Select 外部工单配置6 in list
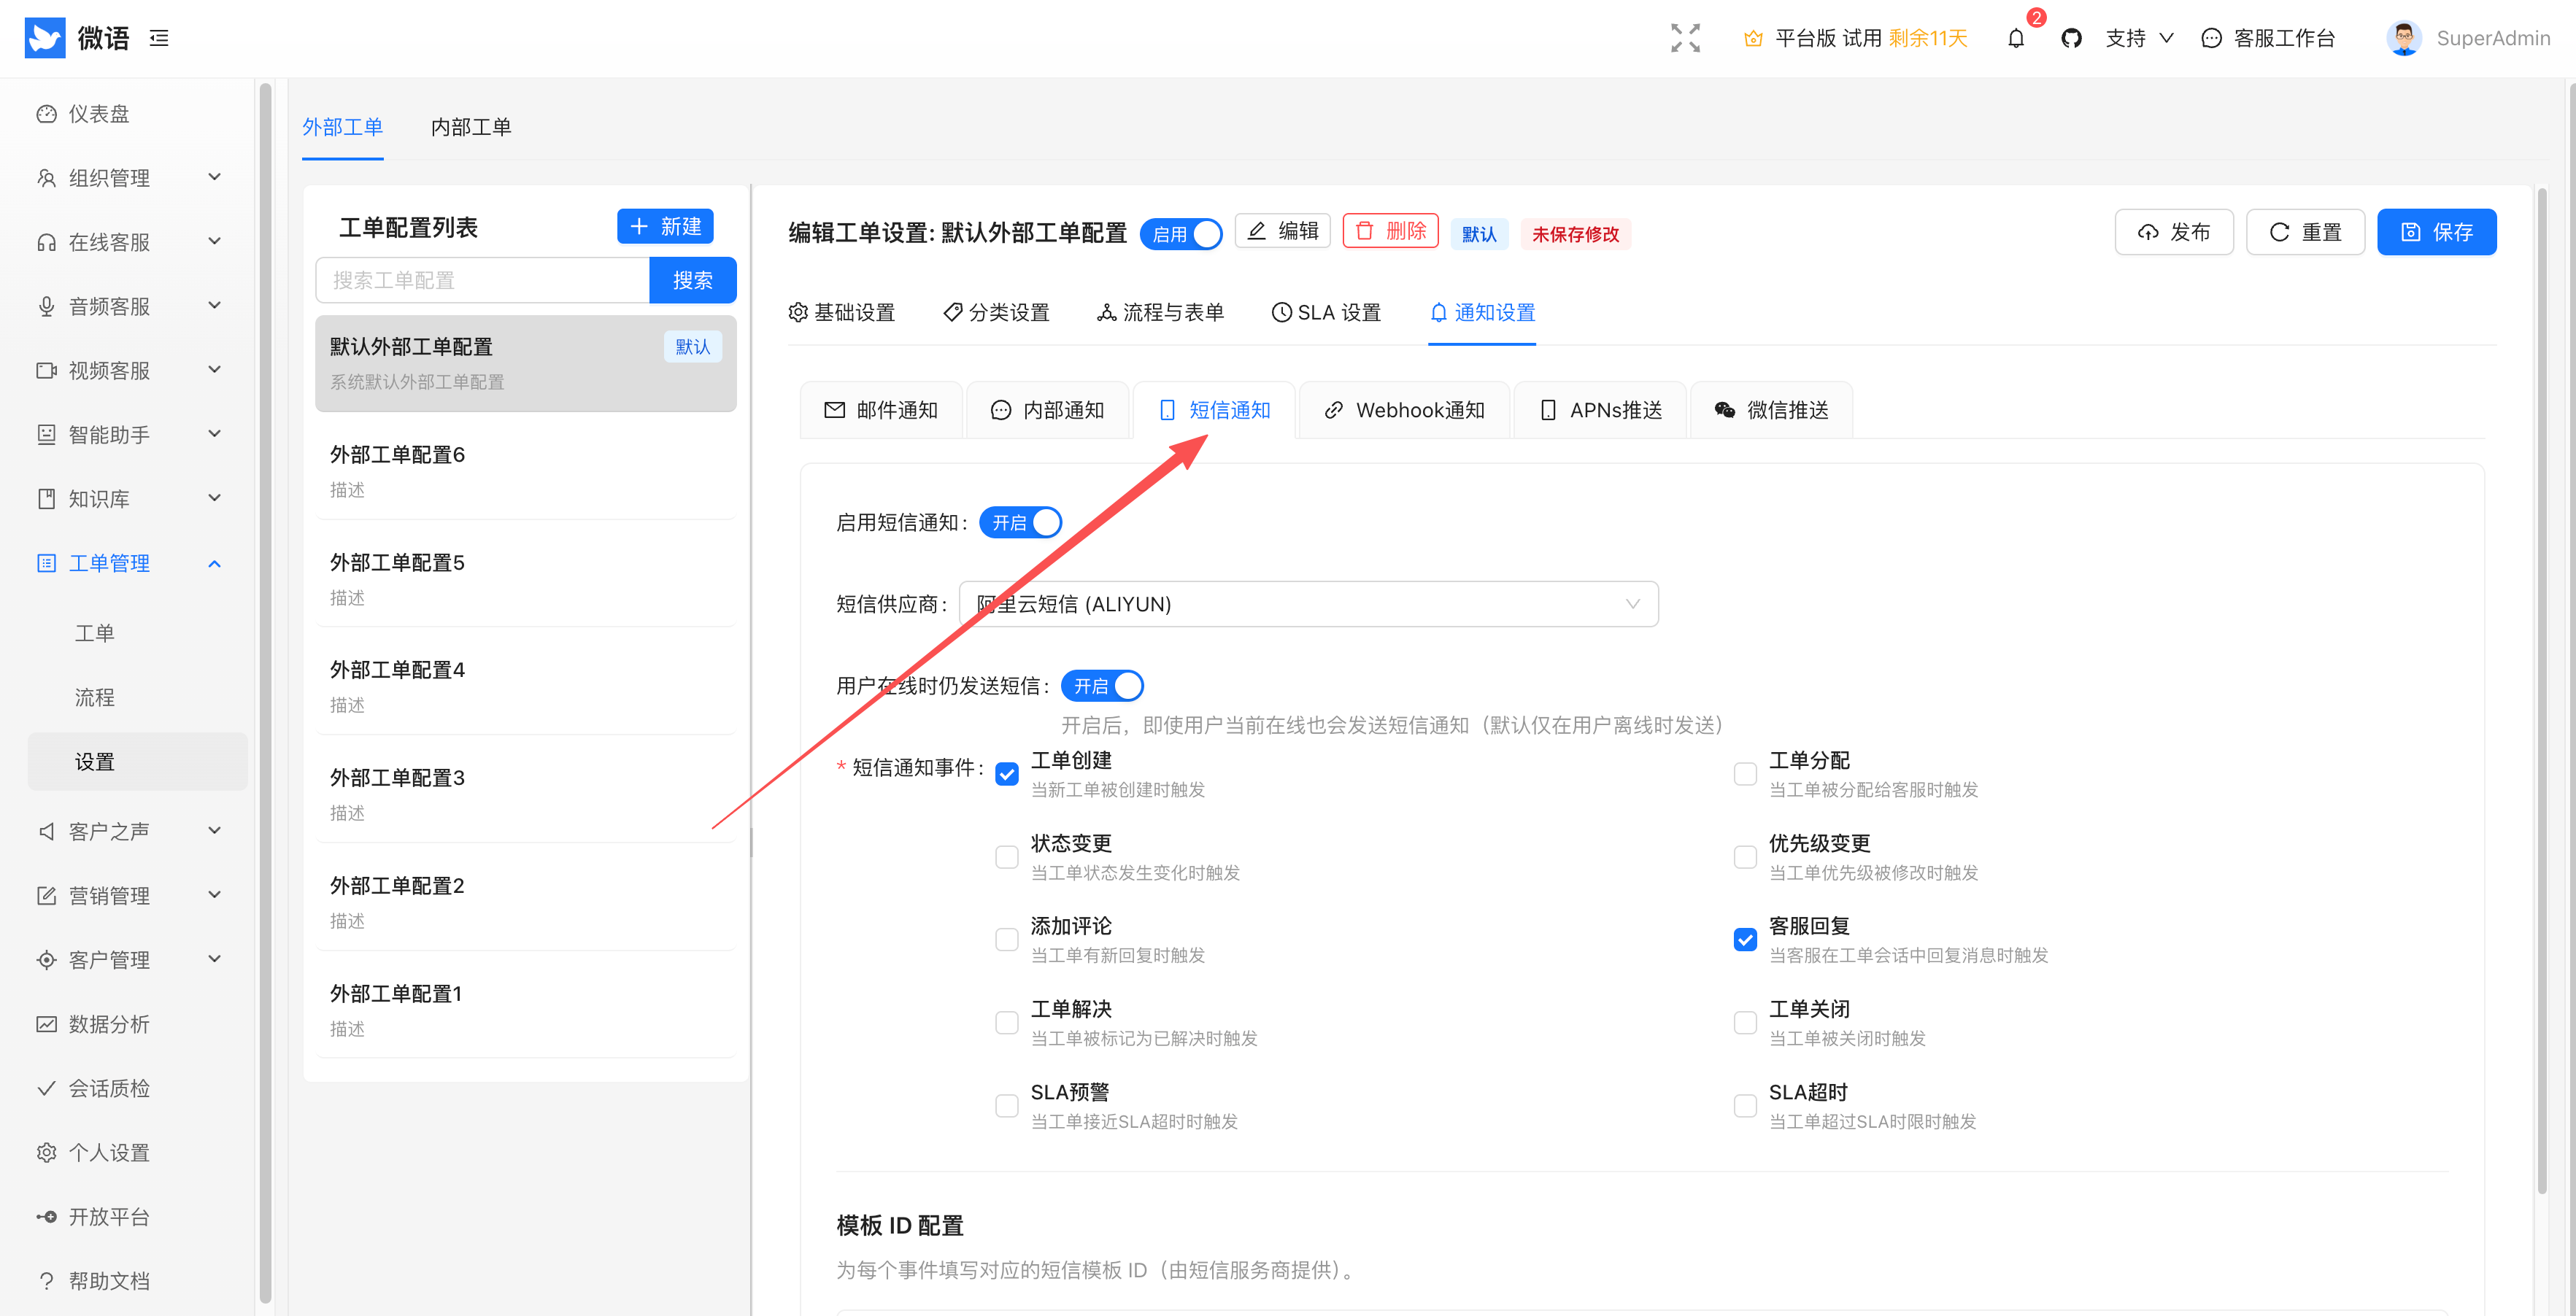The width and height of the screenshot is (2576, 1316). tap(526, 470)
